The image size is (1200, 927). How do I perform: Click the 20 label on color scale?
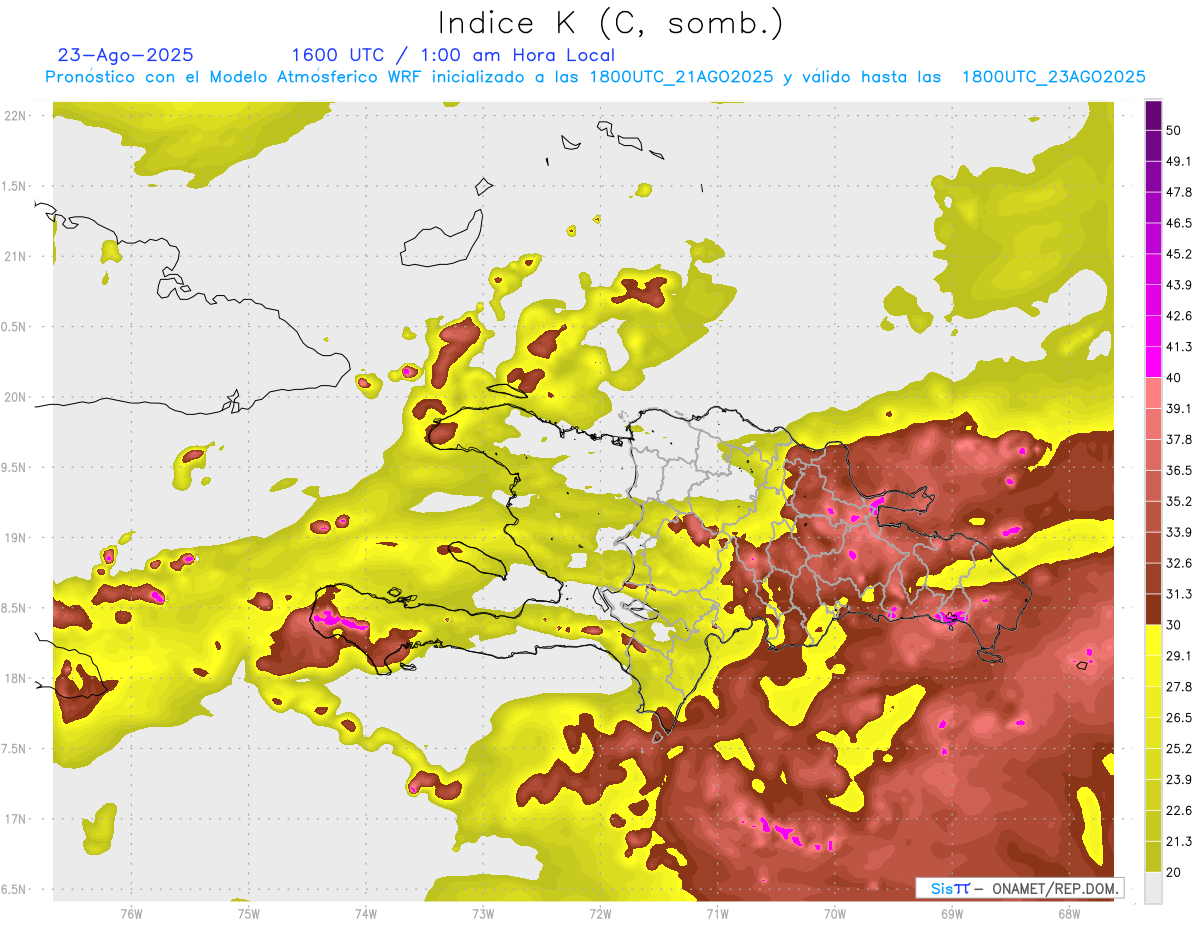[1174, 873]
